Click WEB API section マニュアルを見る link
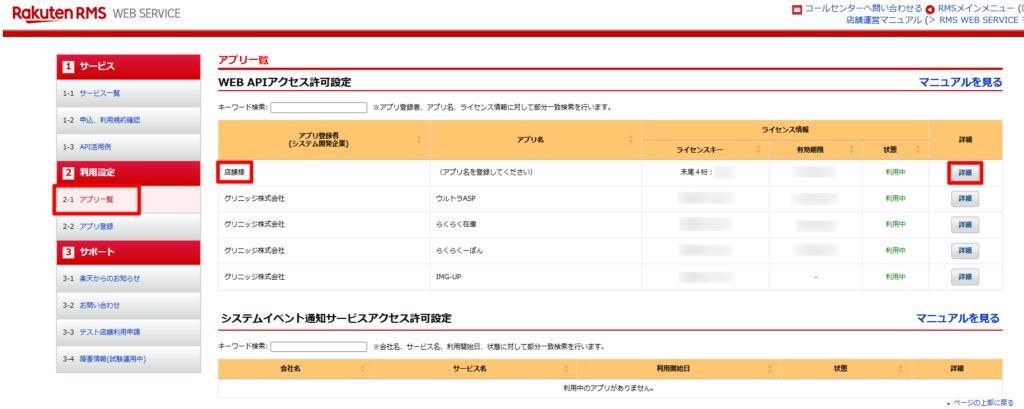The width and height of the screenshot is (1024, 409). 960,82
